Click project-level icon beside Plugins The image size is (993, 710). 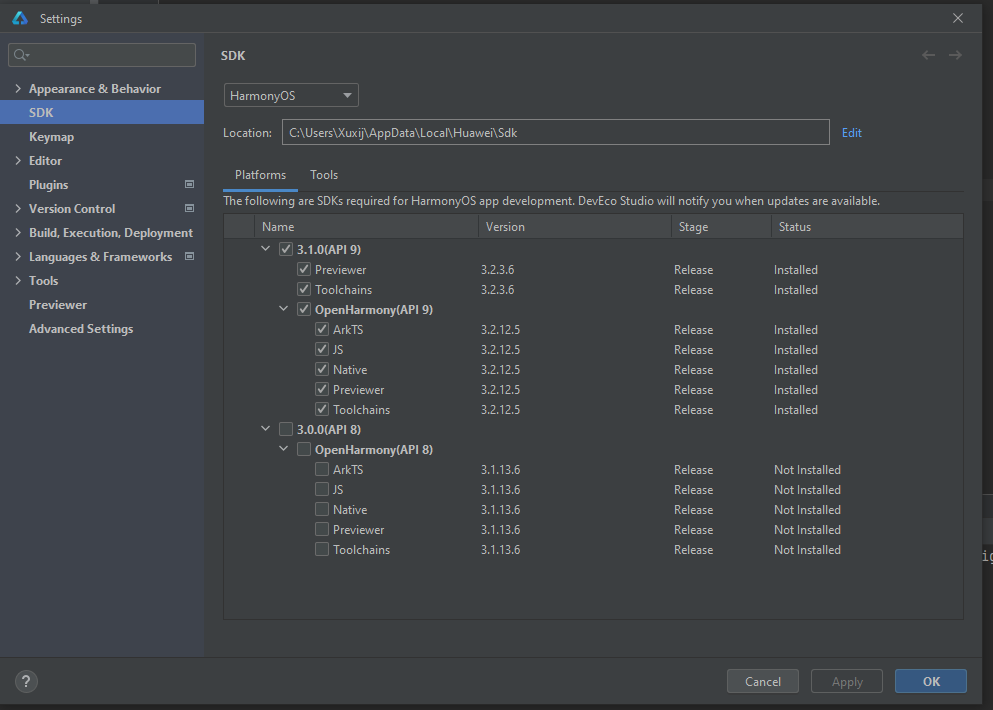[189, 184]
